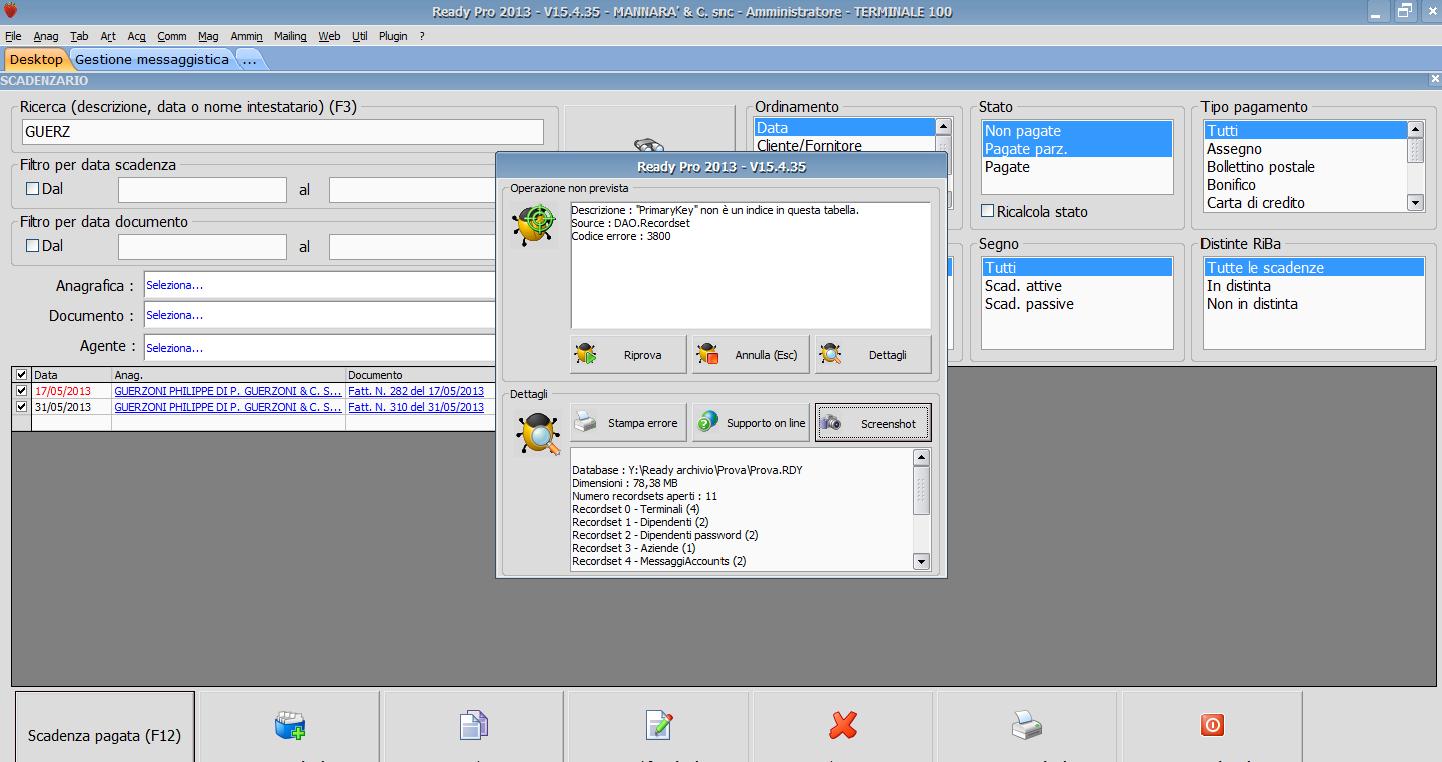Open the Anagrafica Seleziona dropdown

(x=320, y=285)
